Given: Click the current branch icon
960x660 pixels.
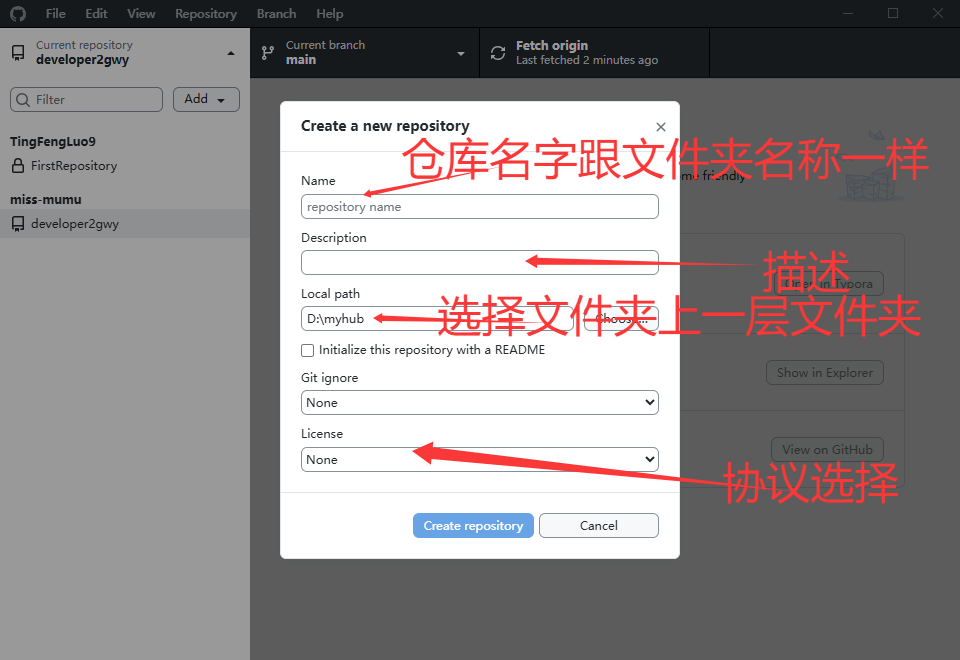Looking at the screenshot, I should 267,53.
